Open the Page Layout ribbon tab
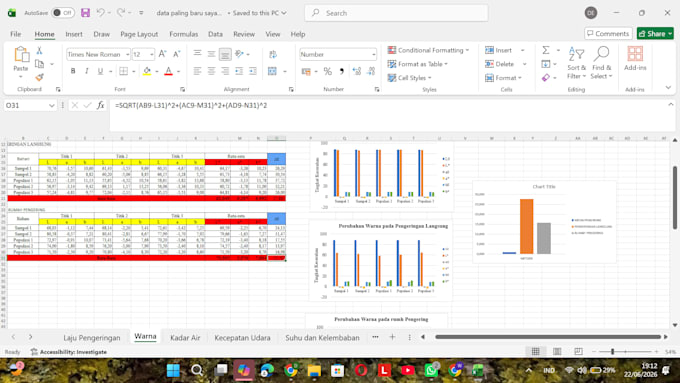 [x=139, y=34]
